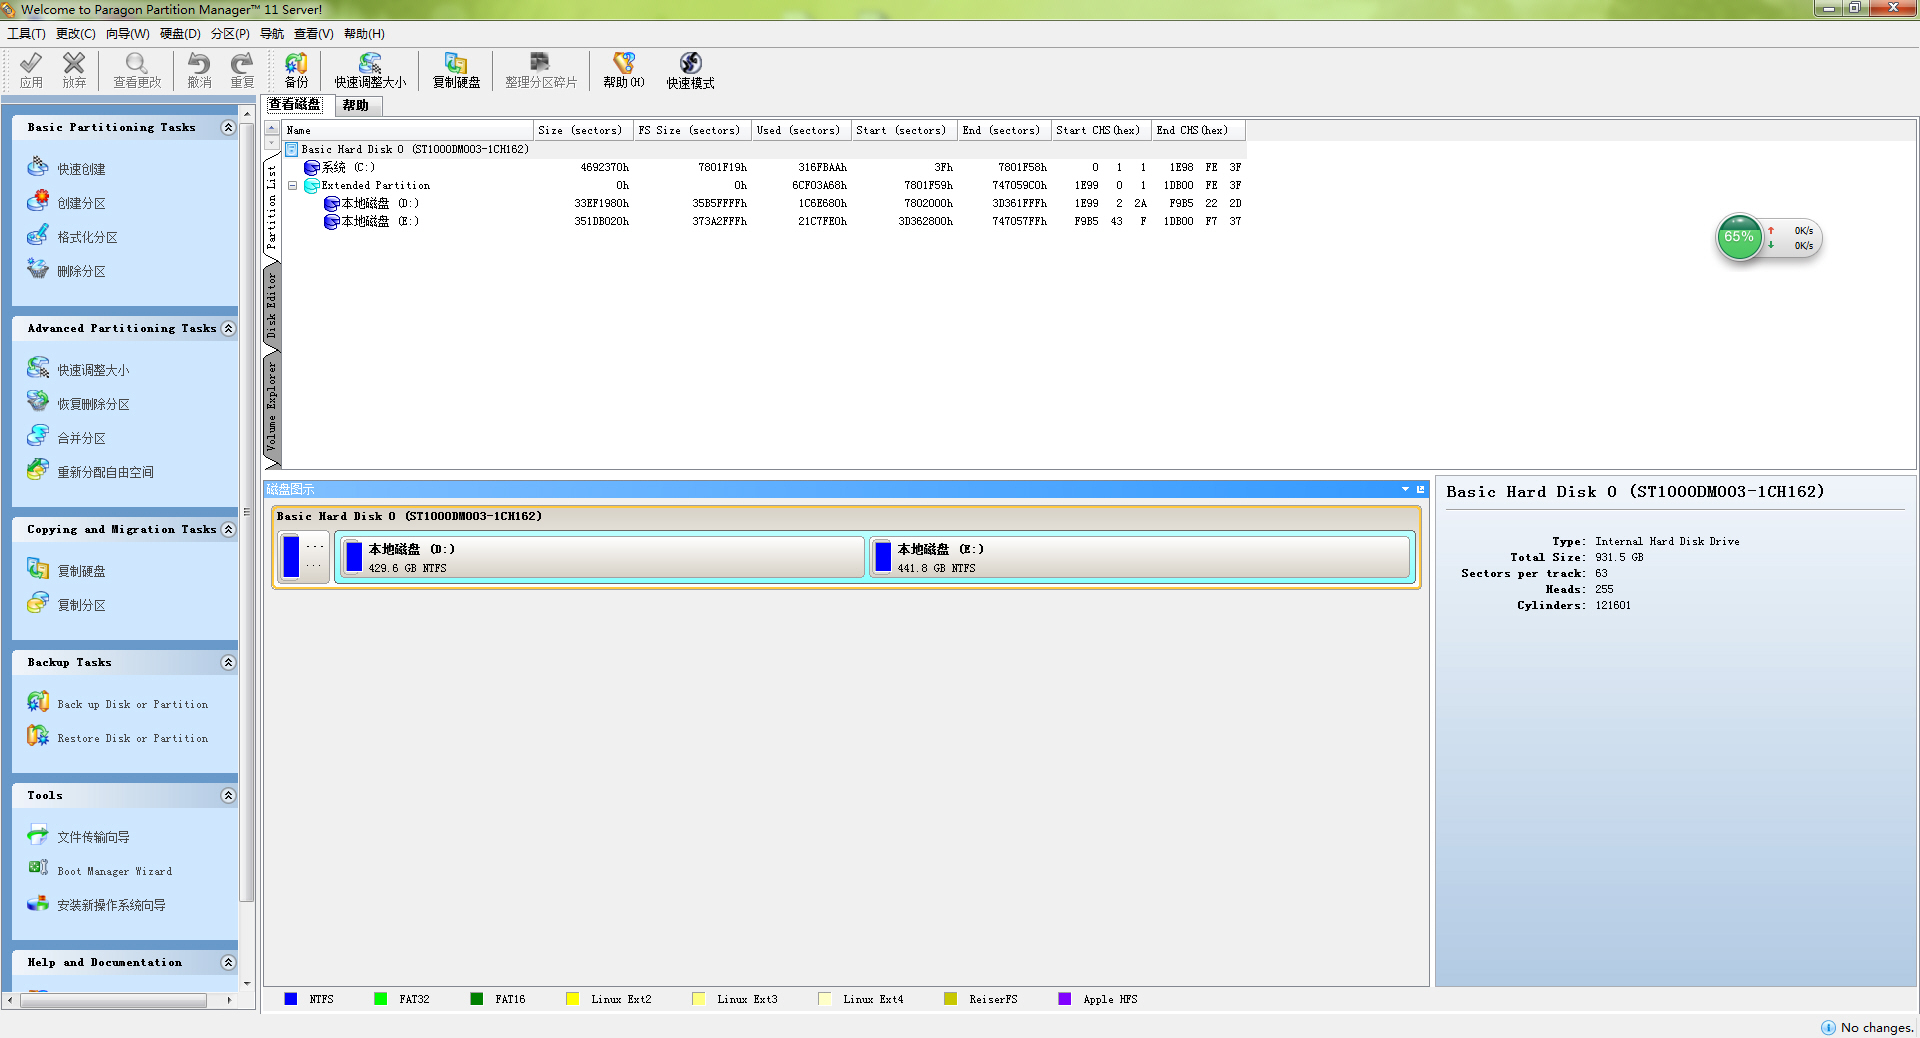Choose 合并分区 in Advanced tasks
Screen dimensions: 1920x1038
click(67, 437)
